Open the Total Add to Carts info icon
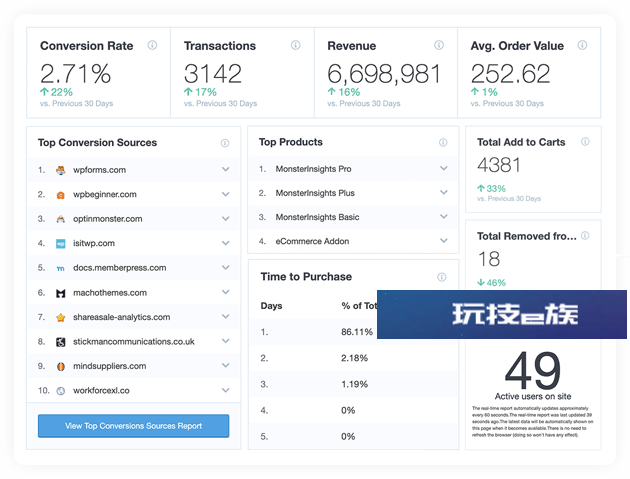This screenshot has width=630, height=479. pyautogui.click(x=585, y=141)
